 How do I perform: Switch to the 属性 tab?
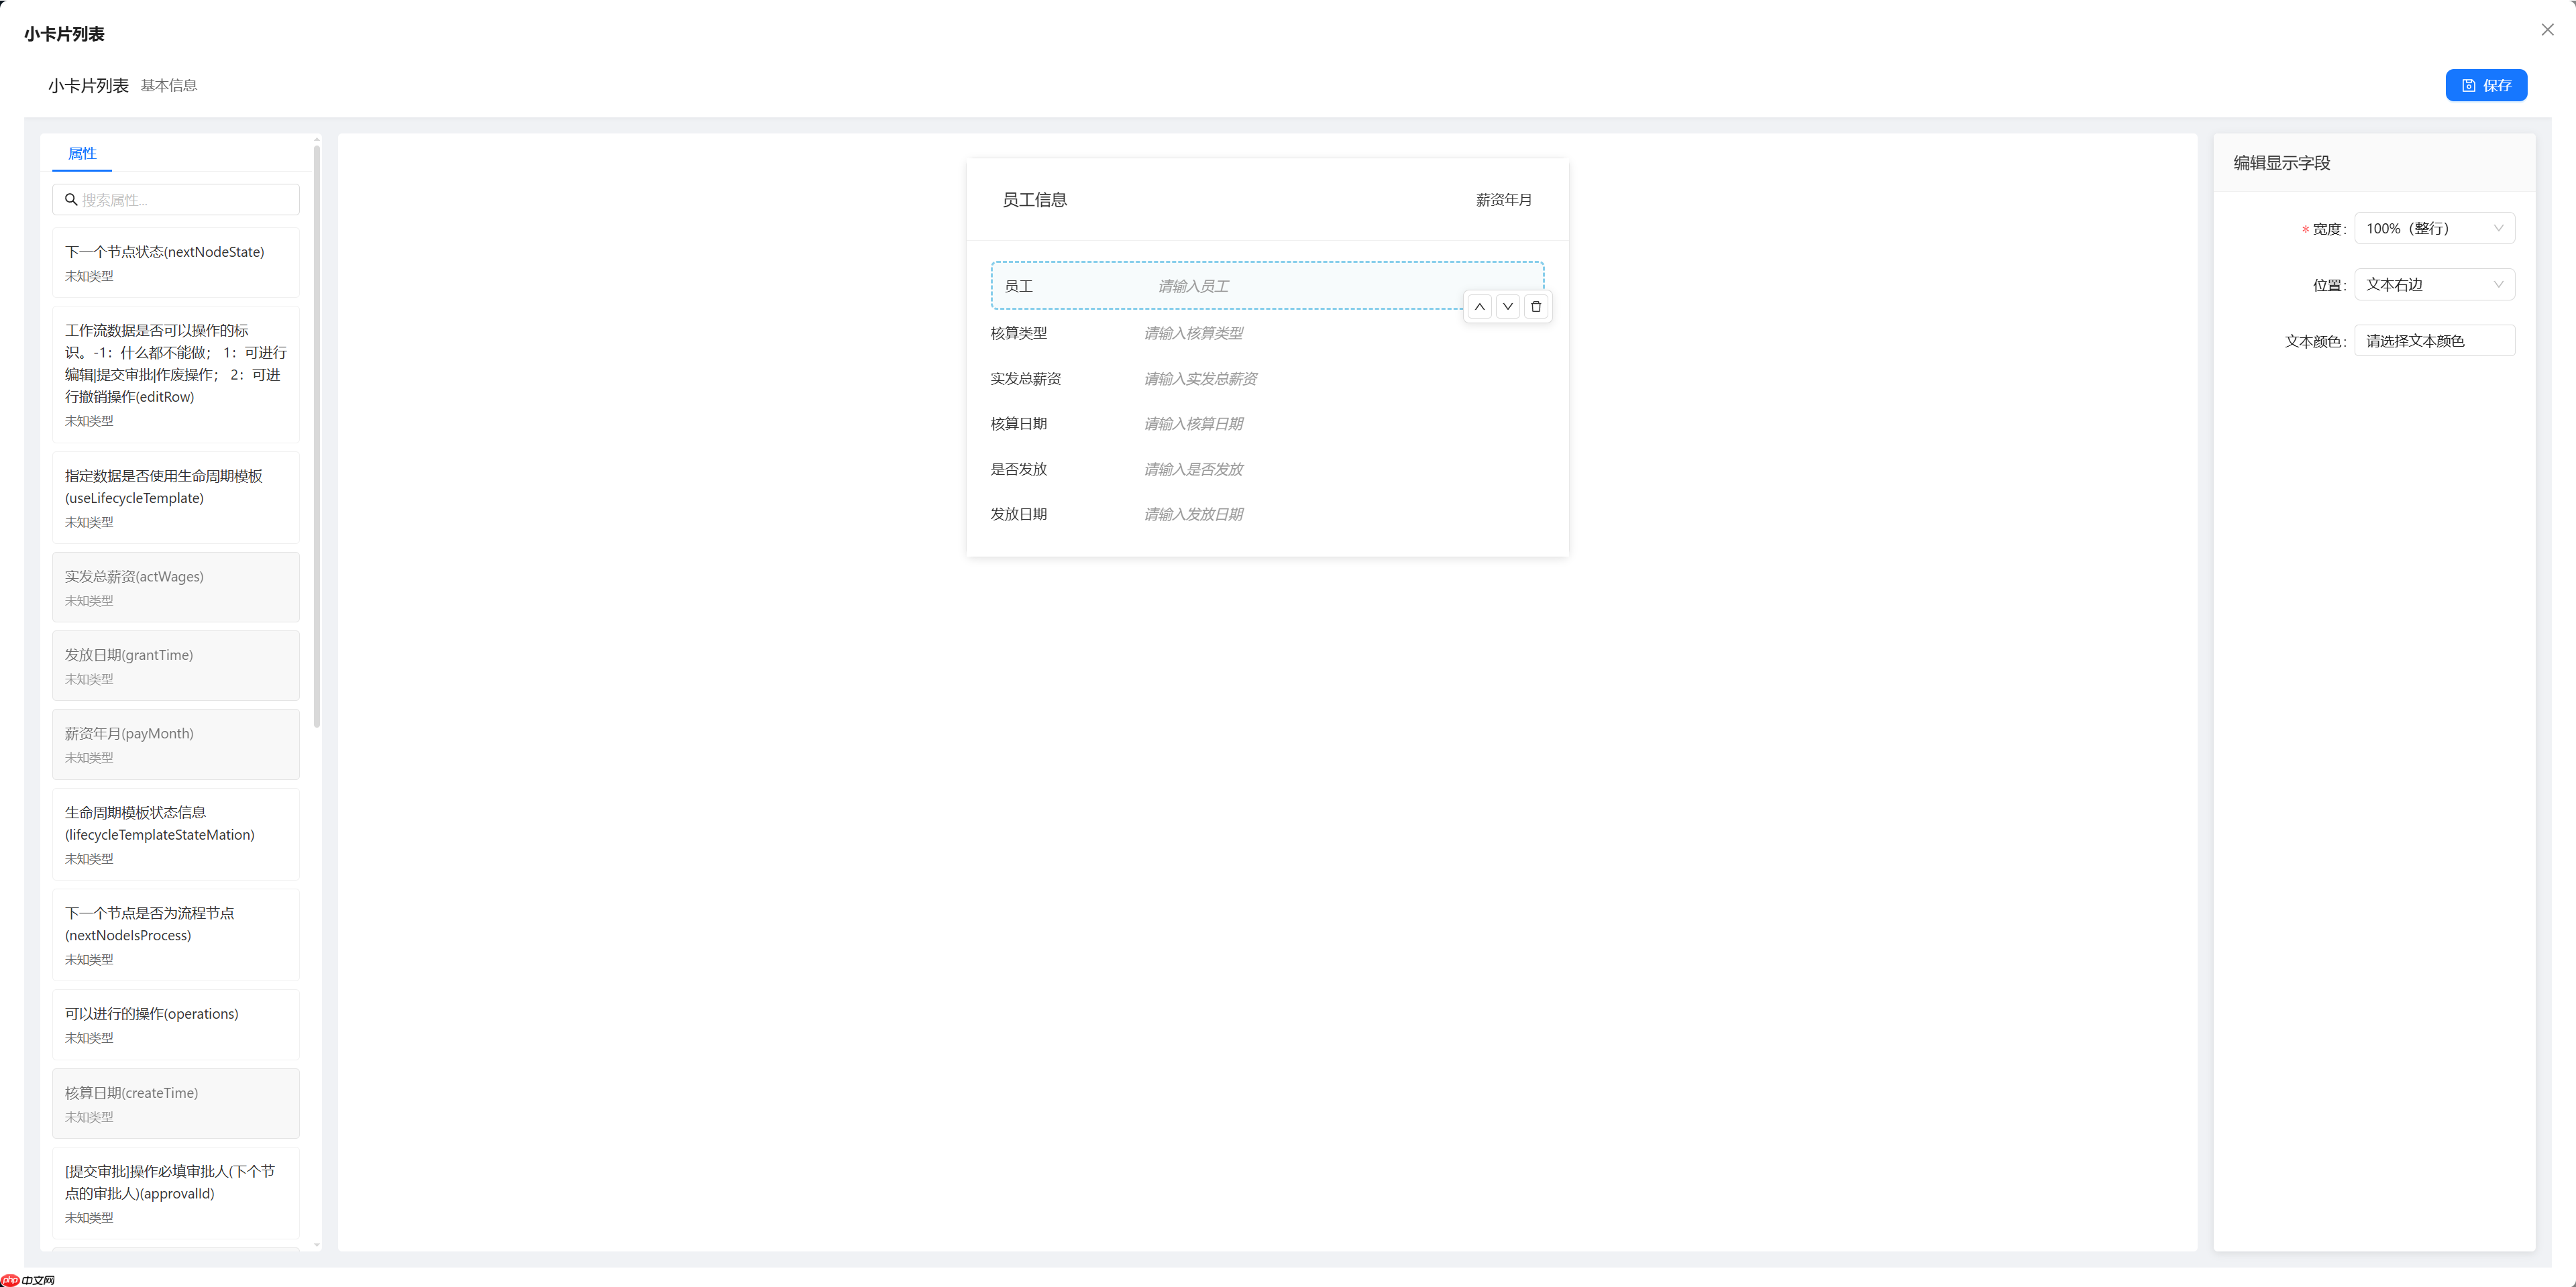click(82, 153)
